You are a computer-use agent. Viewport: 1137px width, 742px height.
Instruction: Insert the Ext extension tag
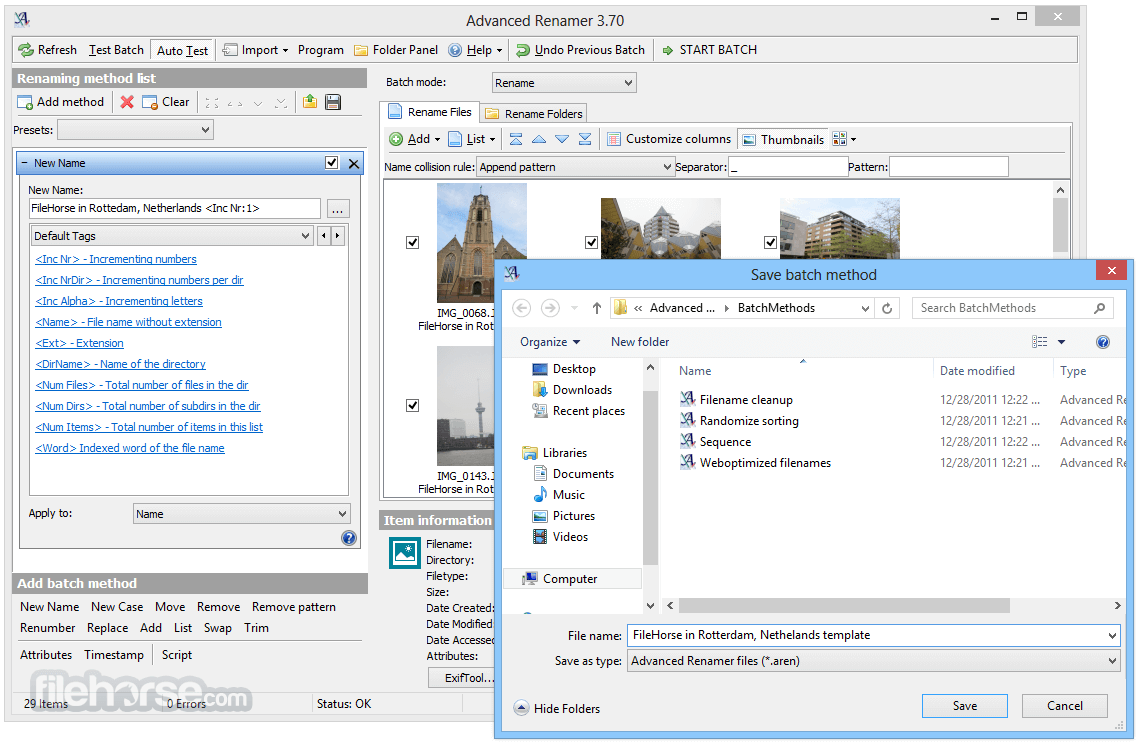pyautogui.click(x=80, y=343)
